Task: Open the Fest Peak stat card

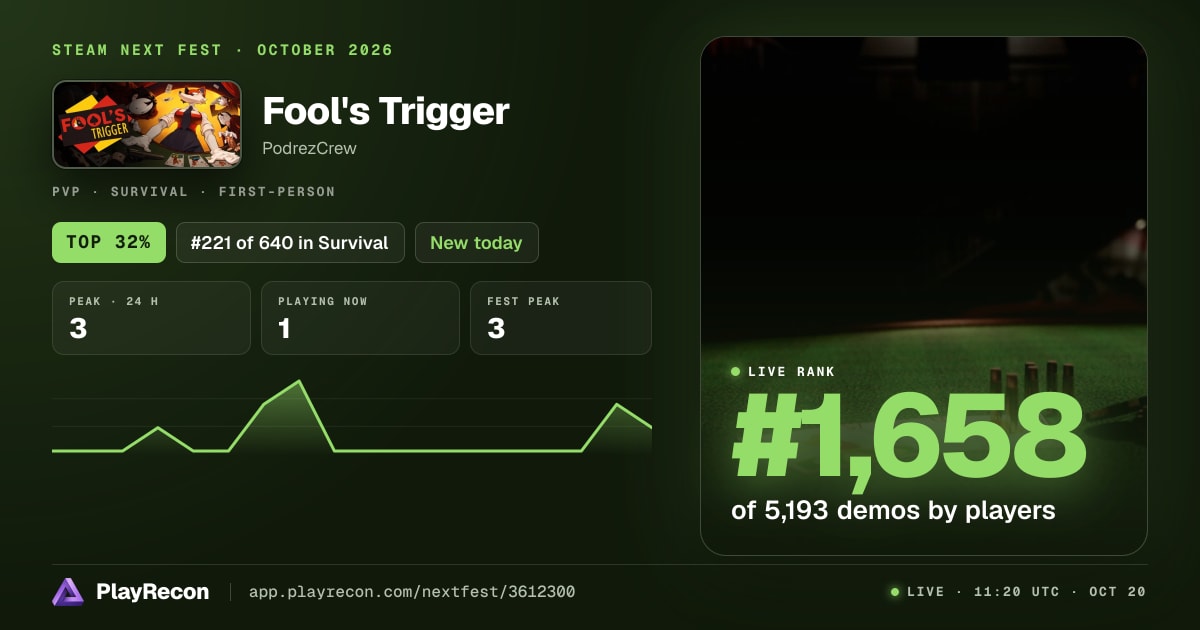Action: point(561,318)
